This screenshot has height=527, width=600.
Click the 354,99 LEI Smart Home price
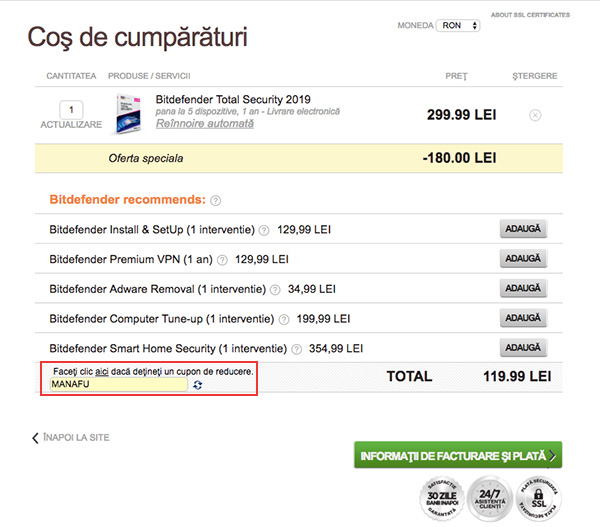[336, 349]
